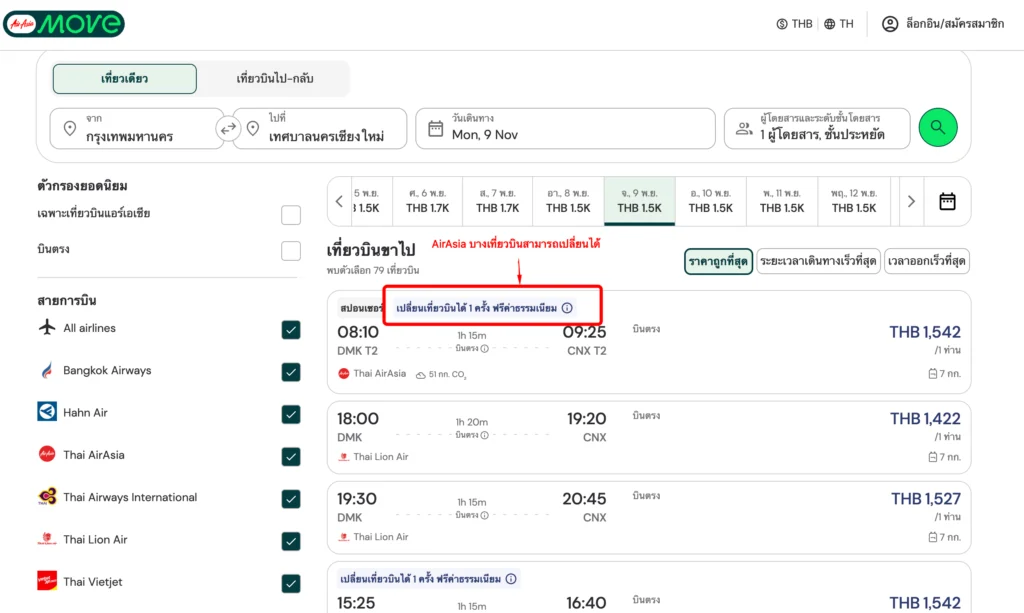Open travel date picker Mon, 9 Nov
This screenshot has width=1024, height=613.
point(566,129)
